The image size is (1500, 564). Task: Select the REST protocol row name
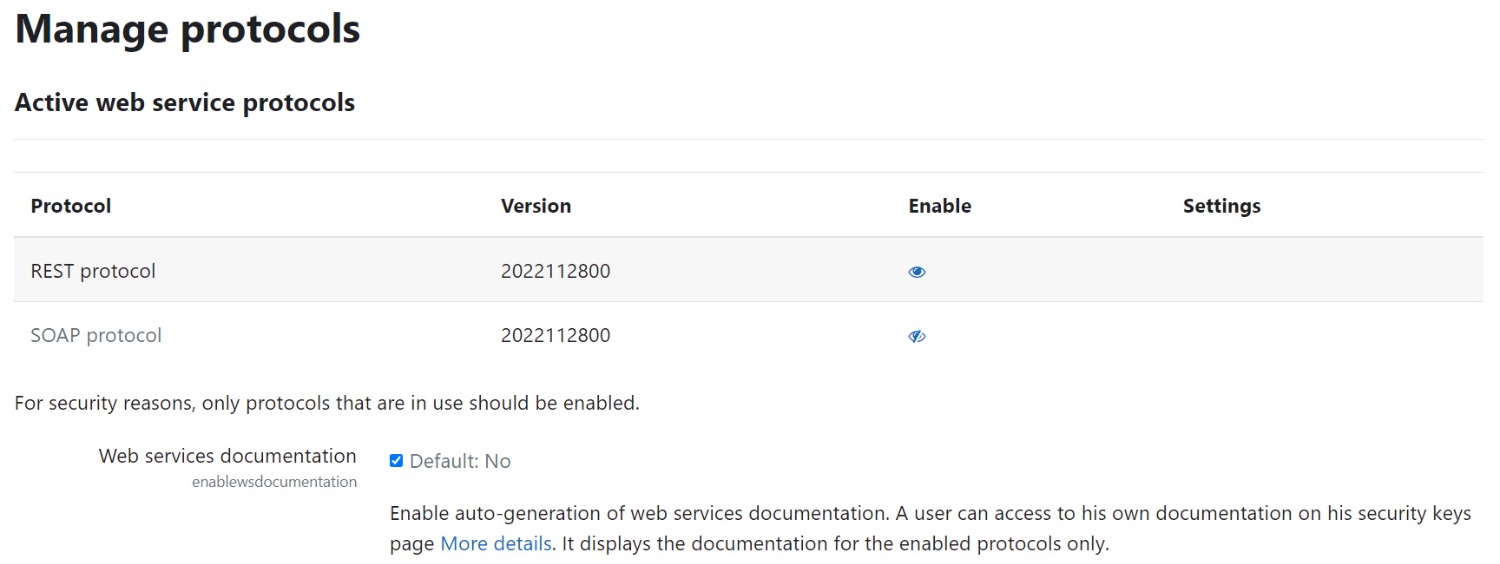(x=93, y=271)
